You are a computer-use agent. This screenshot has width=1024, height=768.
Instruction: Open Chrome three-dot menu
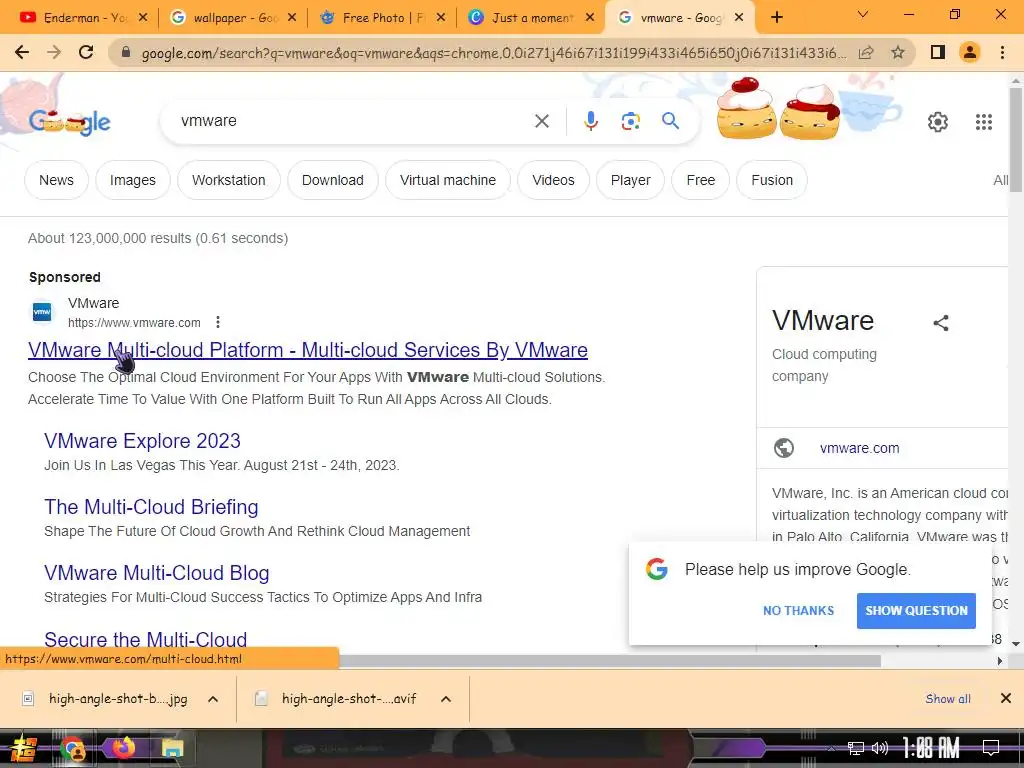click(x=1002, y=52)
